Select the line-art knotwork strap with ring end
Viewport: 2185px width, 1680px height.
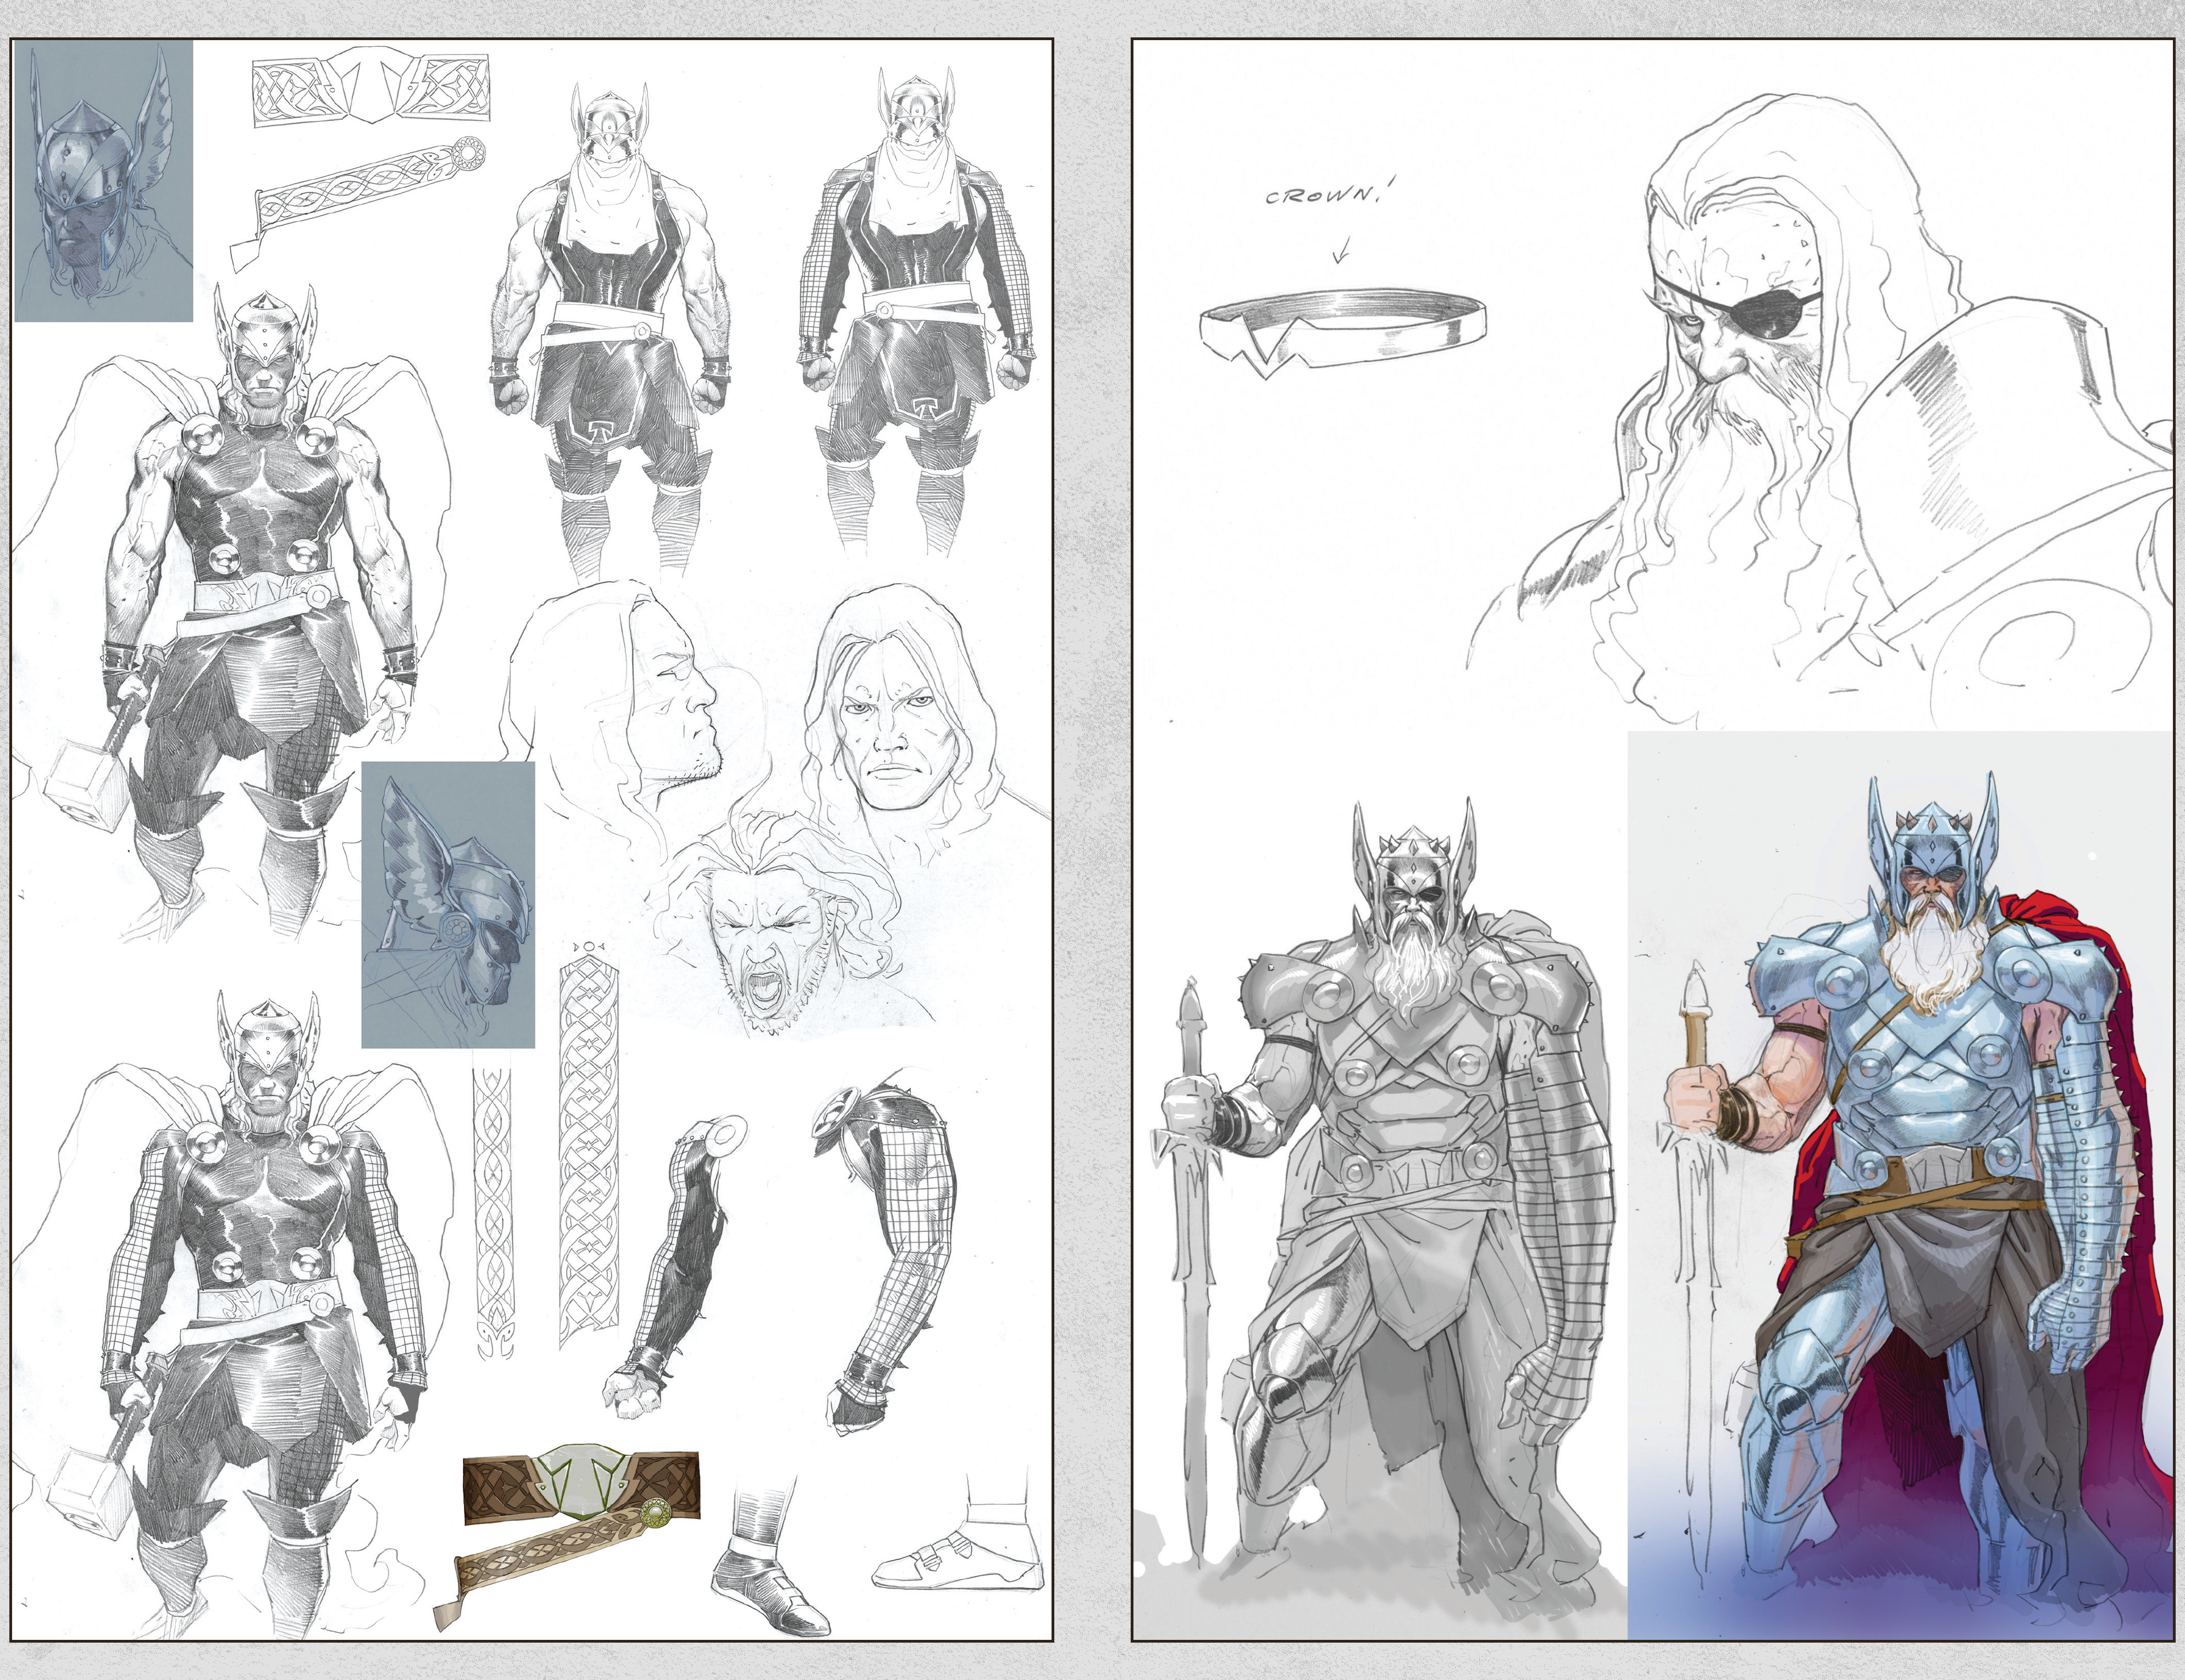tap(358, 204)
